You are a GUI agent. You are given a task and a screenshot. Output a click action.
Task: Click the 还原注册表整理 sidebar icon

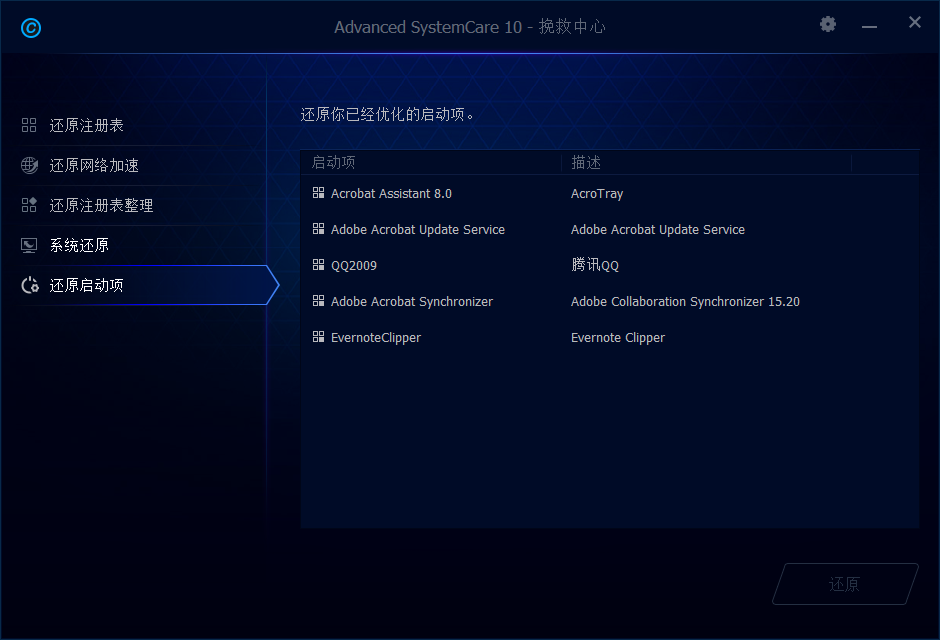click(29, 205)
